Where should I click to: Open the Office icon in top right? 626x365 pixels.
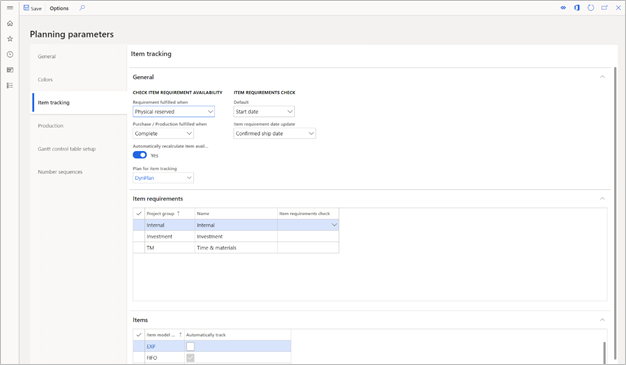577,8
